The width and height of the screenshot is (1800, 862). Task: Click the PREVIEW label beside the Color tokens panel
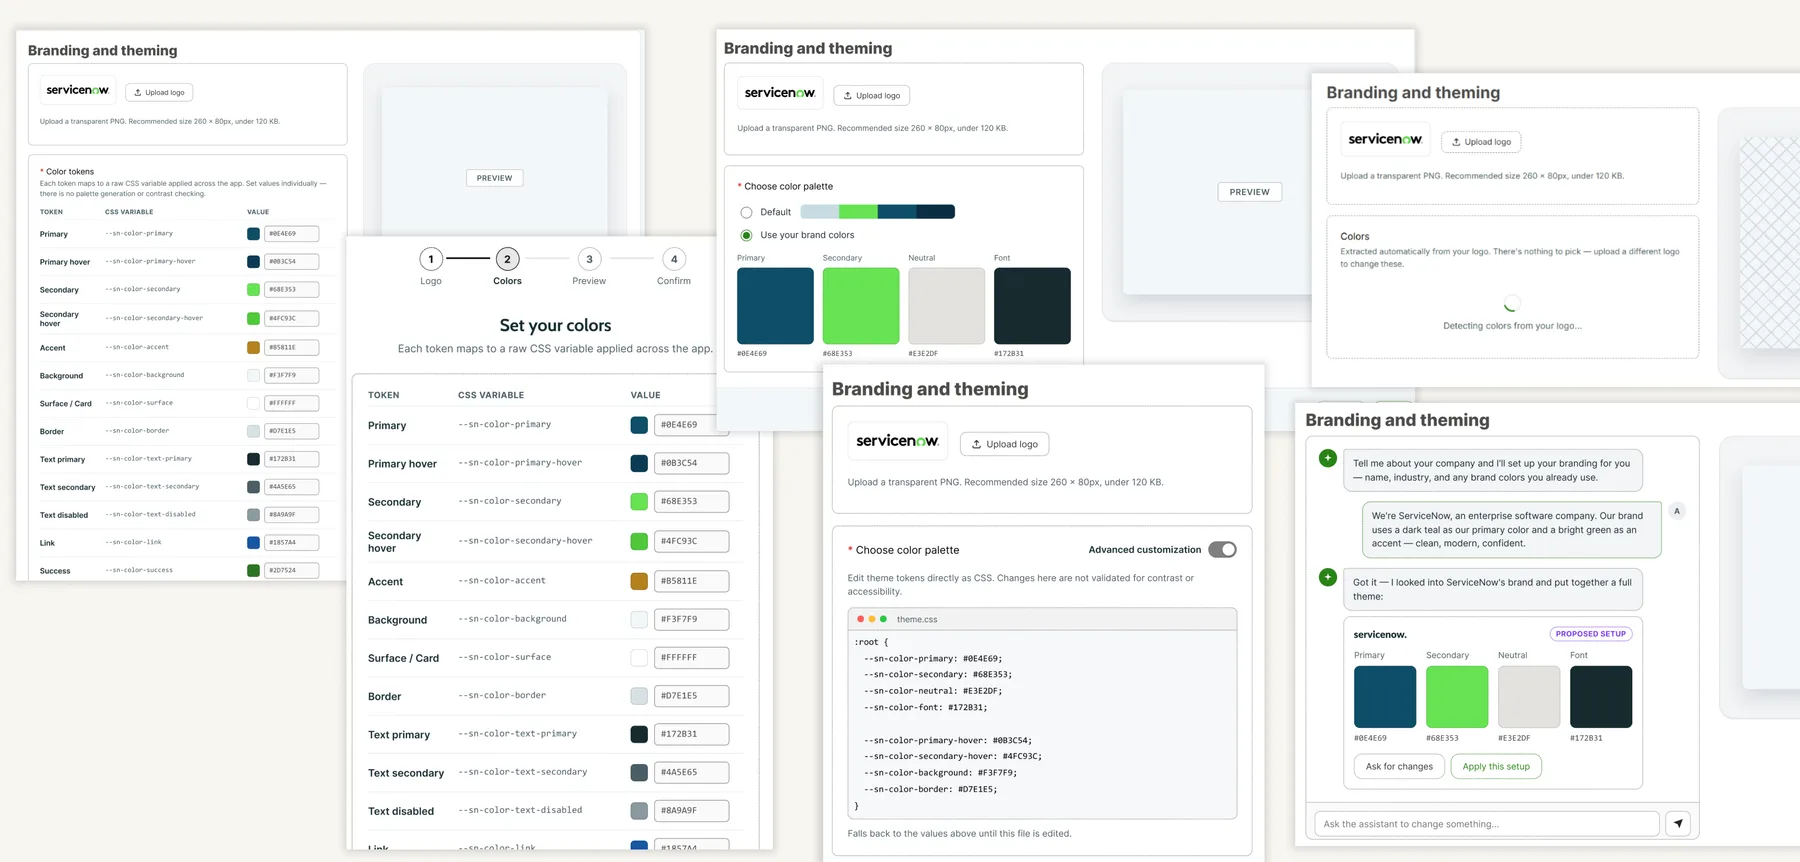click(x=494, y=178)
